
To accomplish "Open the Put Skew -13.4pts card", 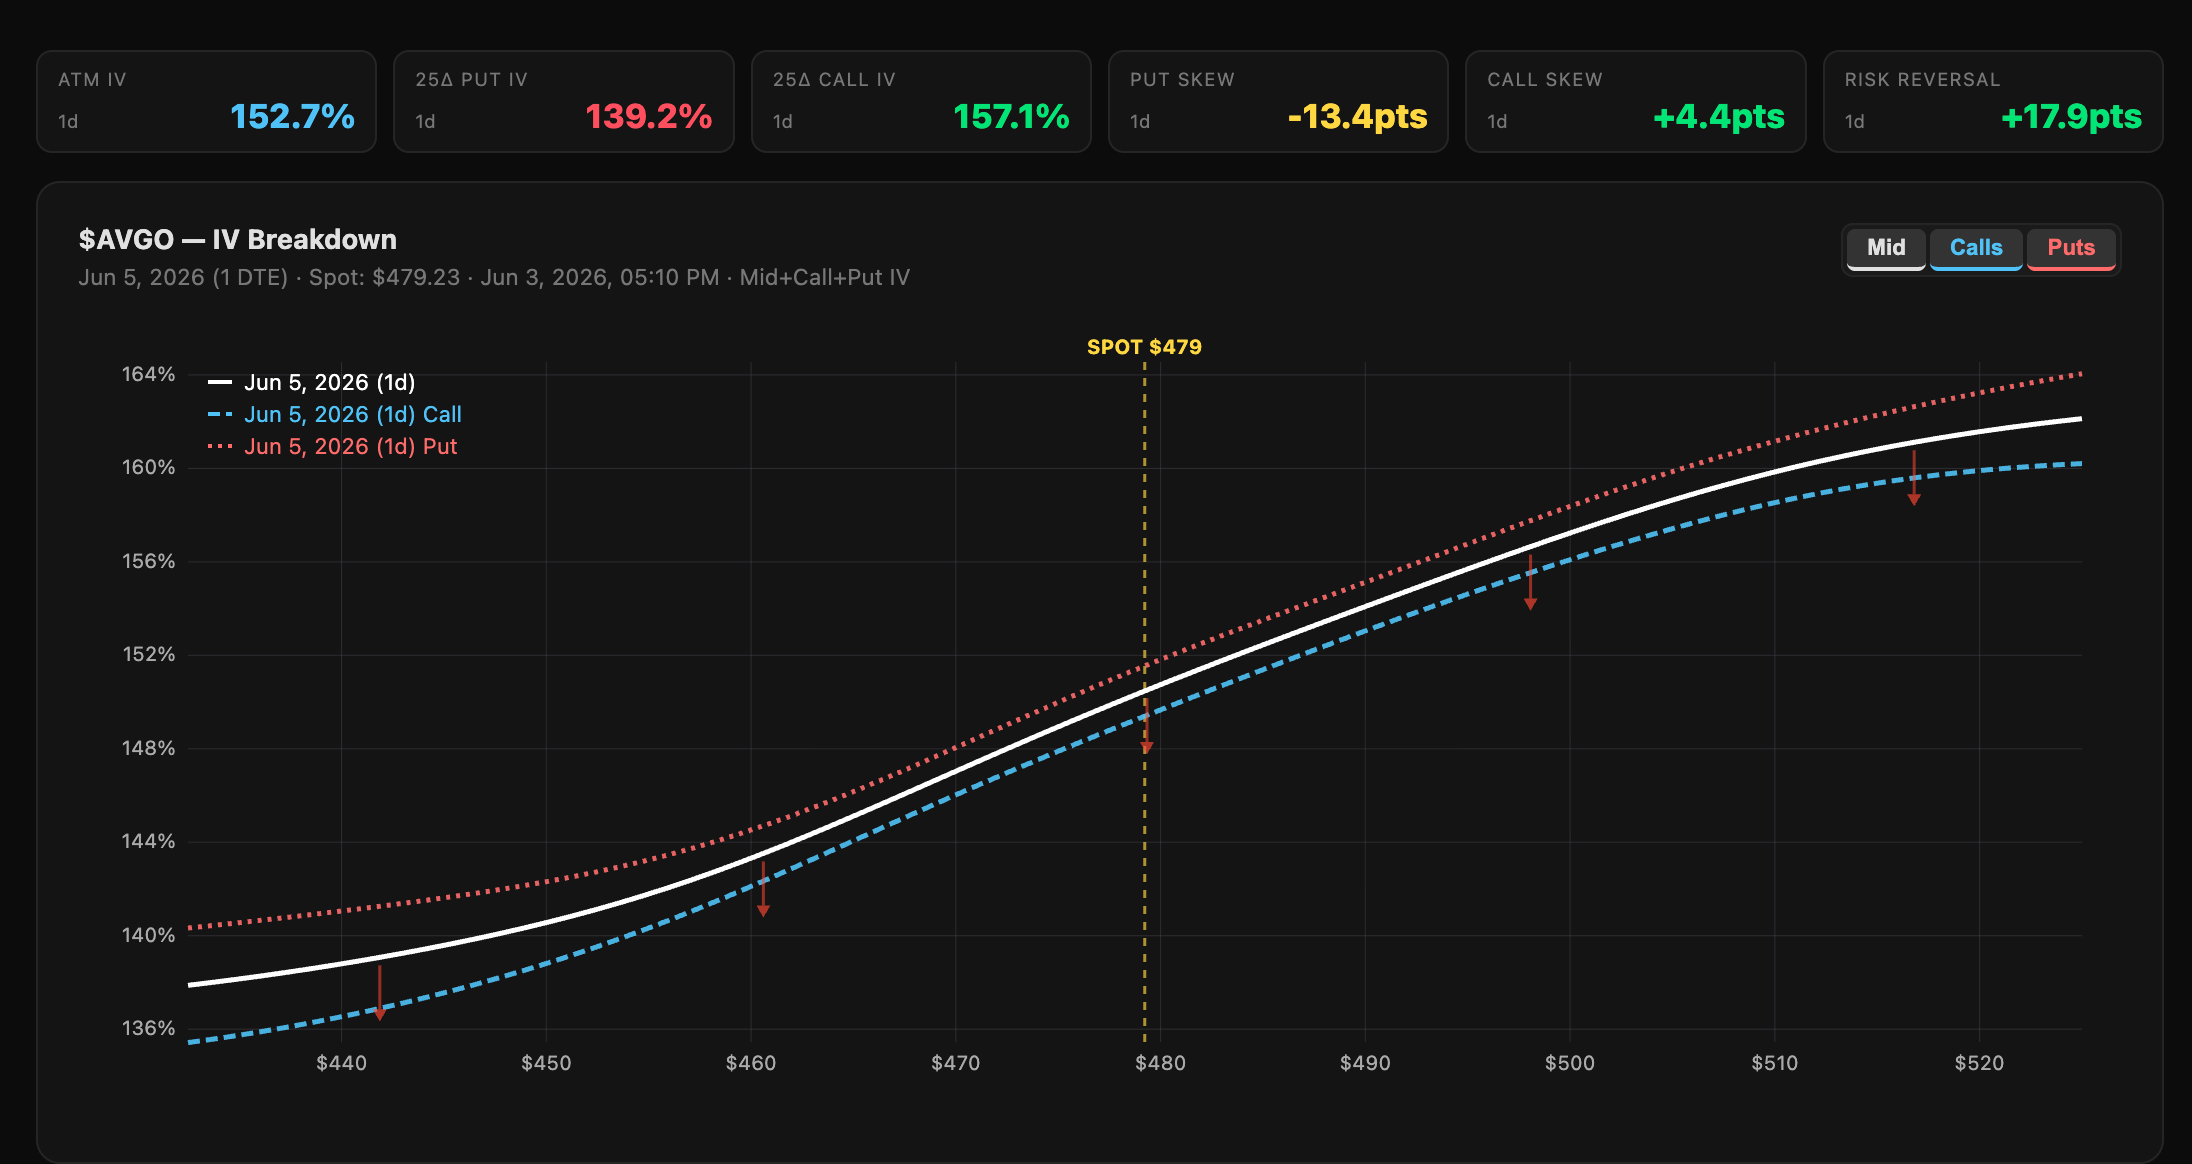I will pyautogui.click(x=1278, y=102).
